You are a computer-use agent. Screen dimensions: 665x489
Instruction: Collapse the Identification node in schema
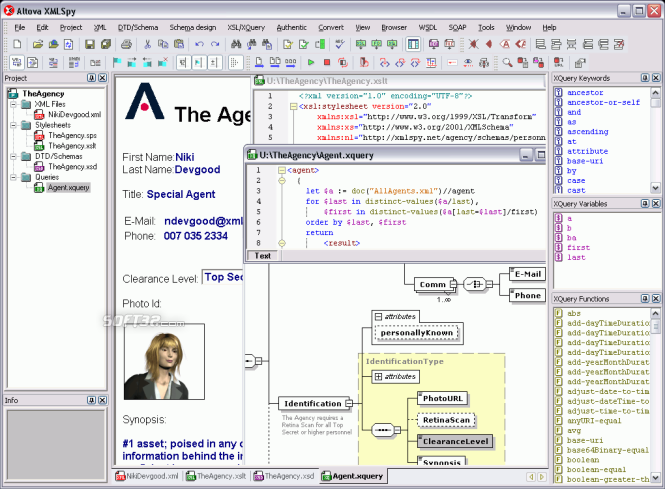click(349, 403)
